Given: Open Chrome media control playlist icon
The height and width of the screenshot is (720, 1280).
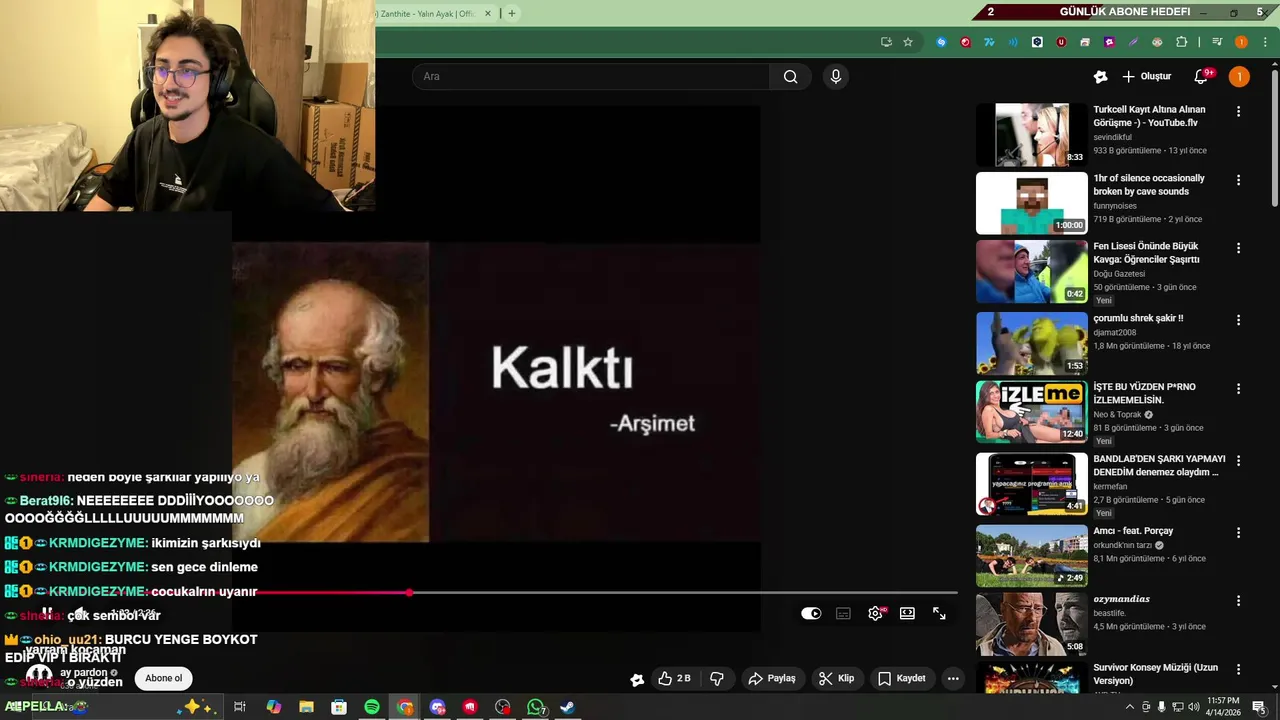Looking at the screenshot, I should click(1217, 42).
